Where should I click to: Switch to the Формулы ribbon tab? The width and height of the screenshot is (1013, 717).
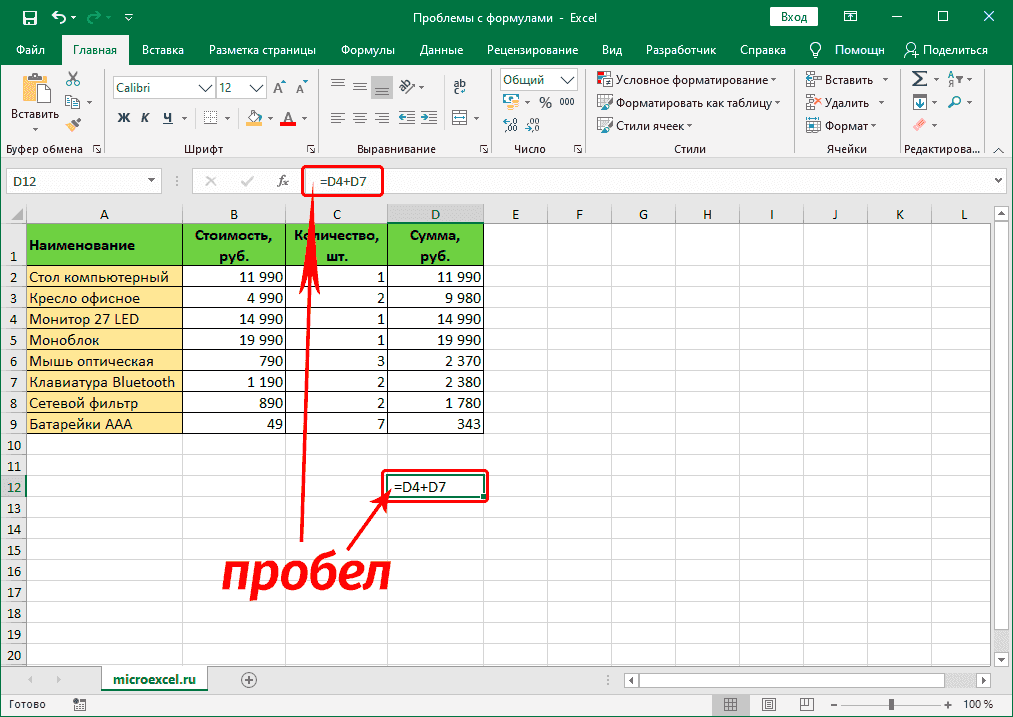click(367, 49)
